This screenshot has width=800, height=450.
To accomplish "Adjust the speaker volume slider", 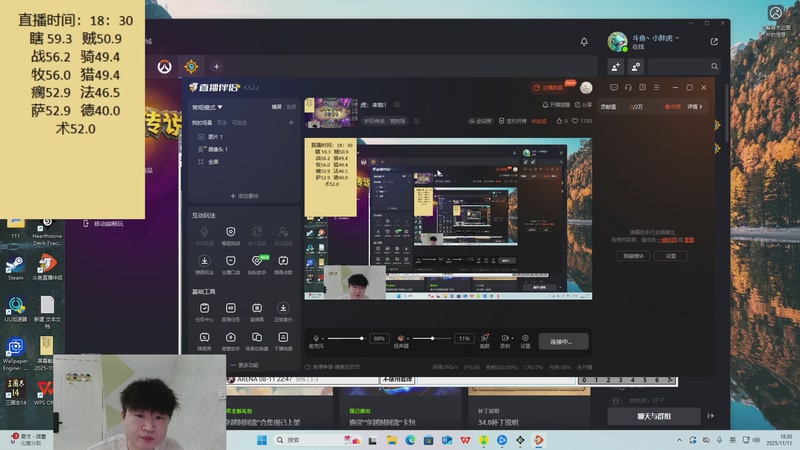I will [x=432, y=338].
